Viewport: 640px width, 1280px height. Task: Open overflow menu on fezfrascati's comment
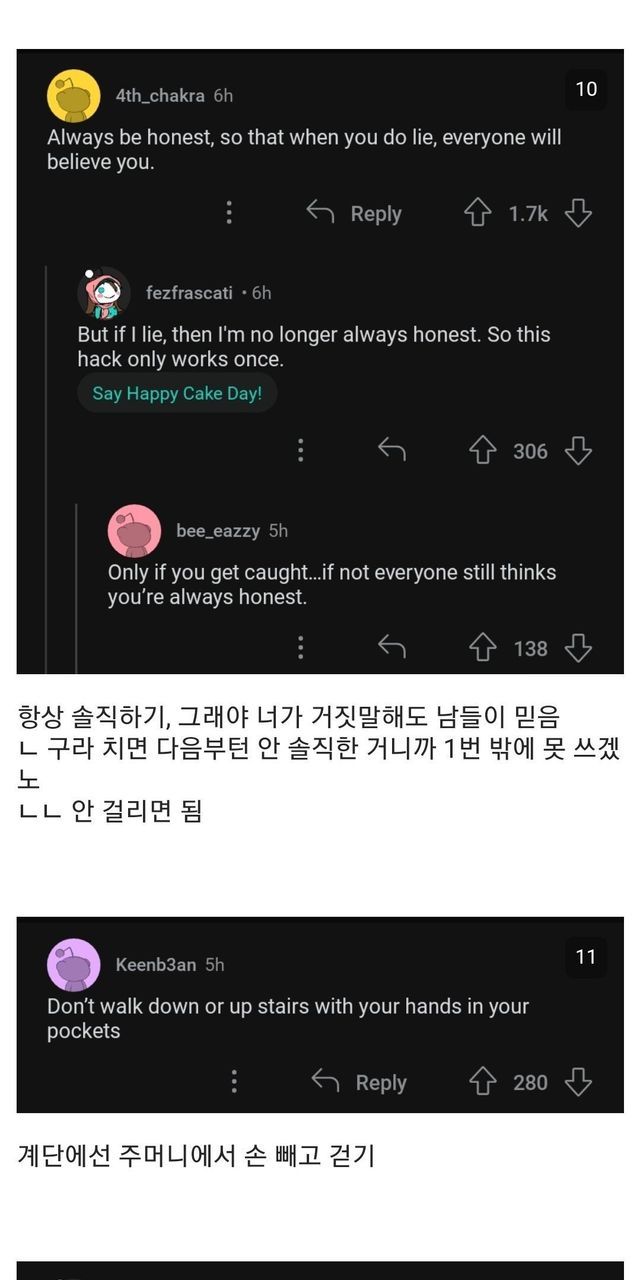300,451
